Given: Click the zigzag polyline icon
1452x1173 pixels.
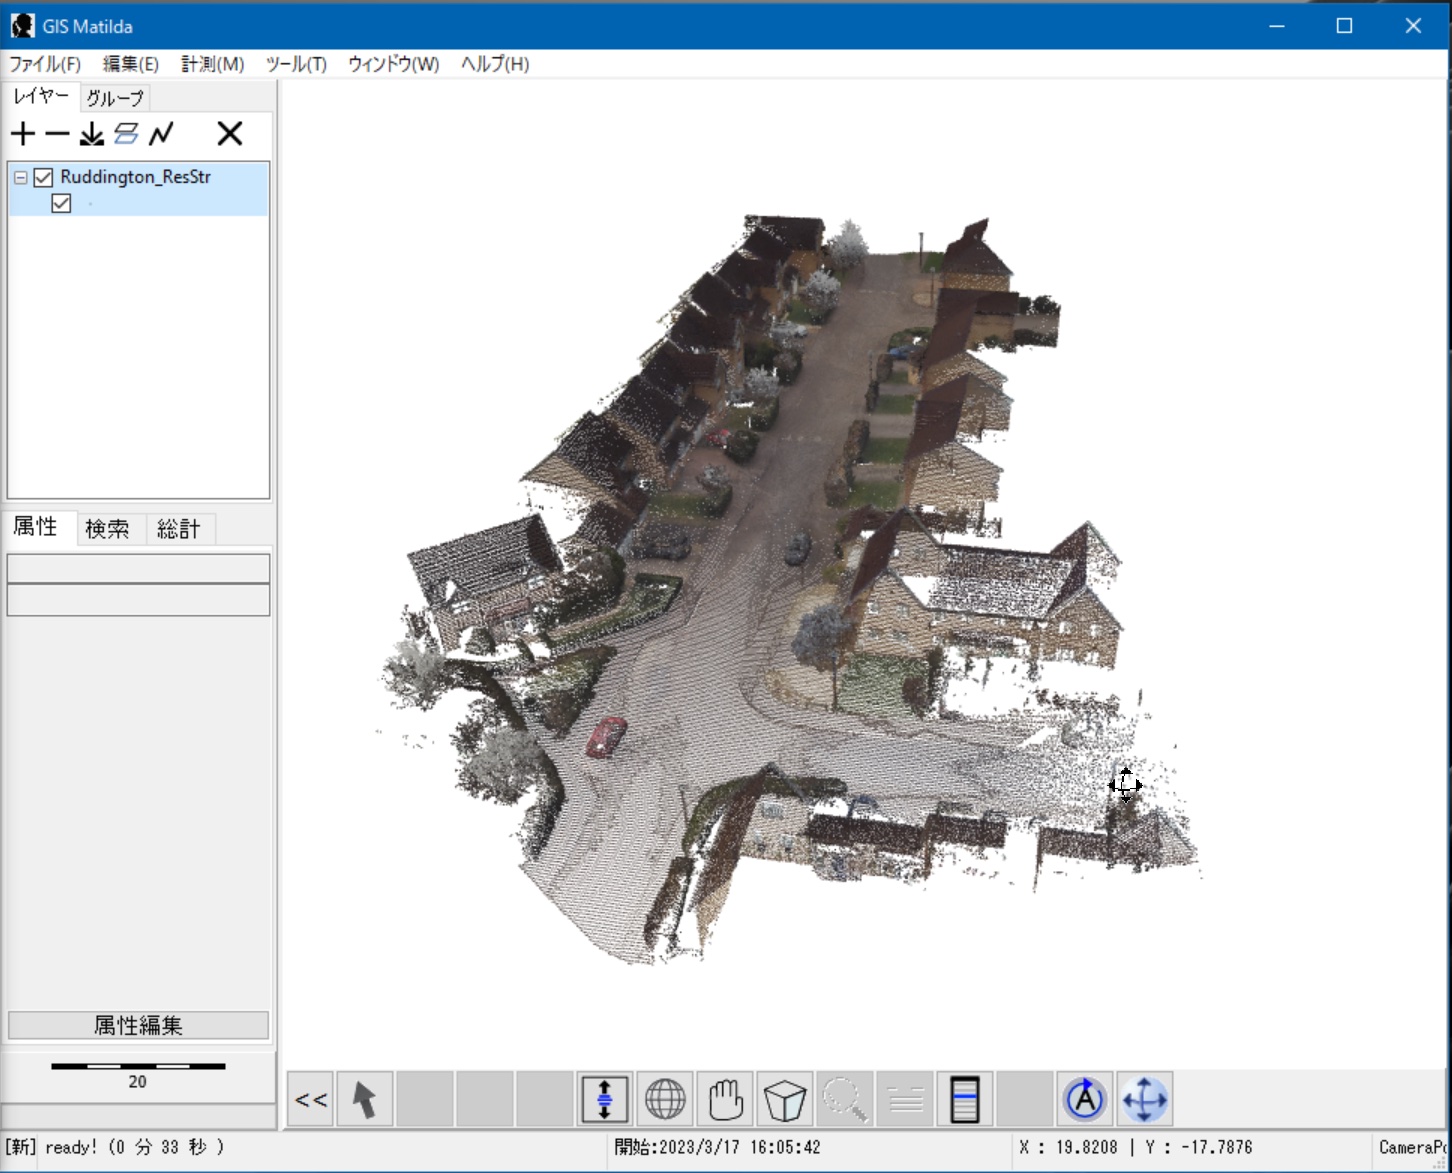Looking at the screenshot, I should [161, 134].
